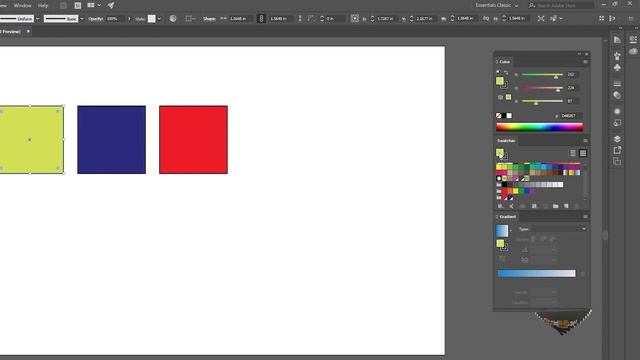Select the red square on artboard
Viewport: 640px width, 360px height.
point(193,140)
